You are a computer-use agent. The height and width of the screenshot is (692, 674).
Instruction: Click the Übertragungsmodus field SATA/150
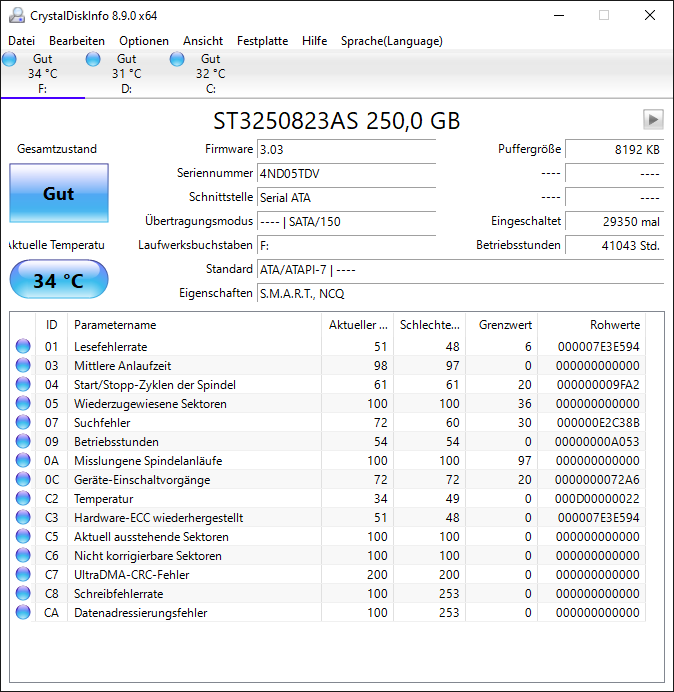[x=346, y=222]
